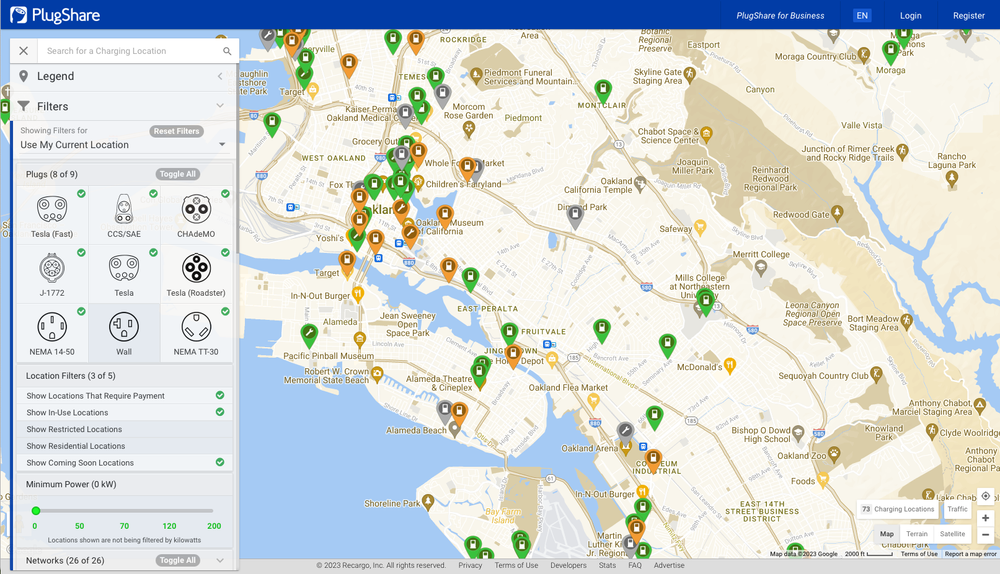
Task: Close the search side panel
Action: 24,51
